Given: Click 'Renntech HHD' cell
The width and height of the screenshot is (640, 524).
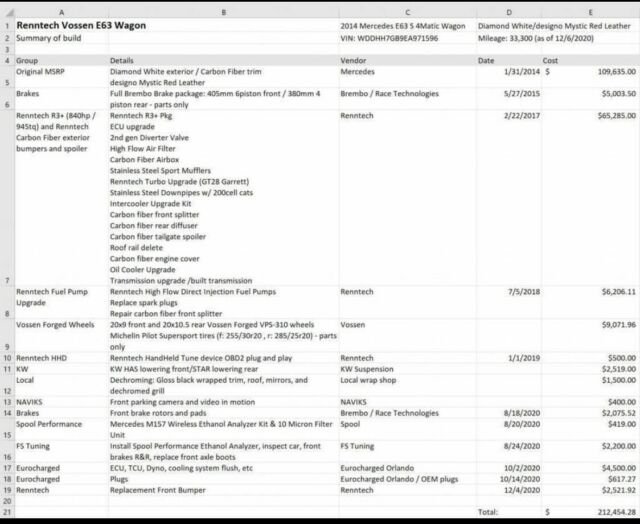Looking at the screenshot, I should [62, 358].
